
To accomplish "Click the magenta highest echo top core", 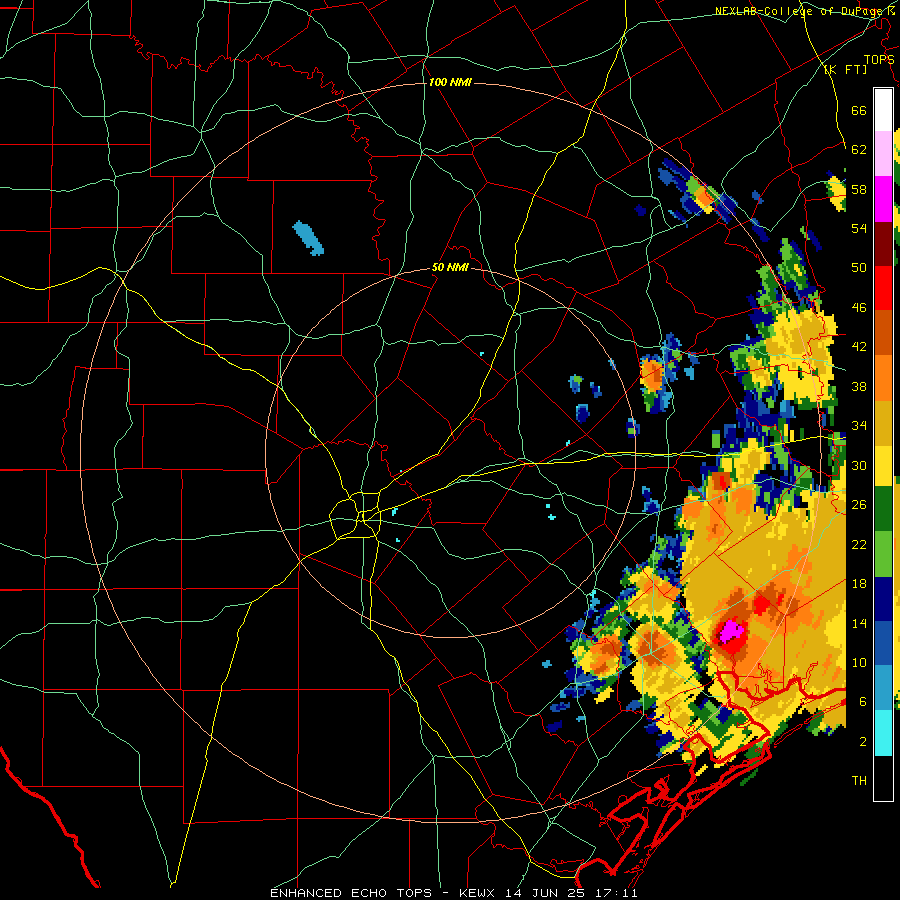I will click(x=732, y=632).
